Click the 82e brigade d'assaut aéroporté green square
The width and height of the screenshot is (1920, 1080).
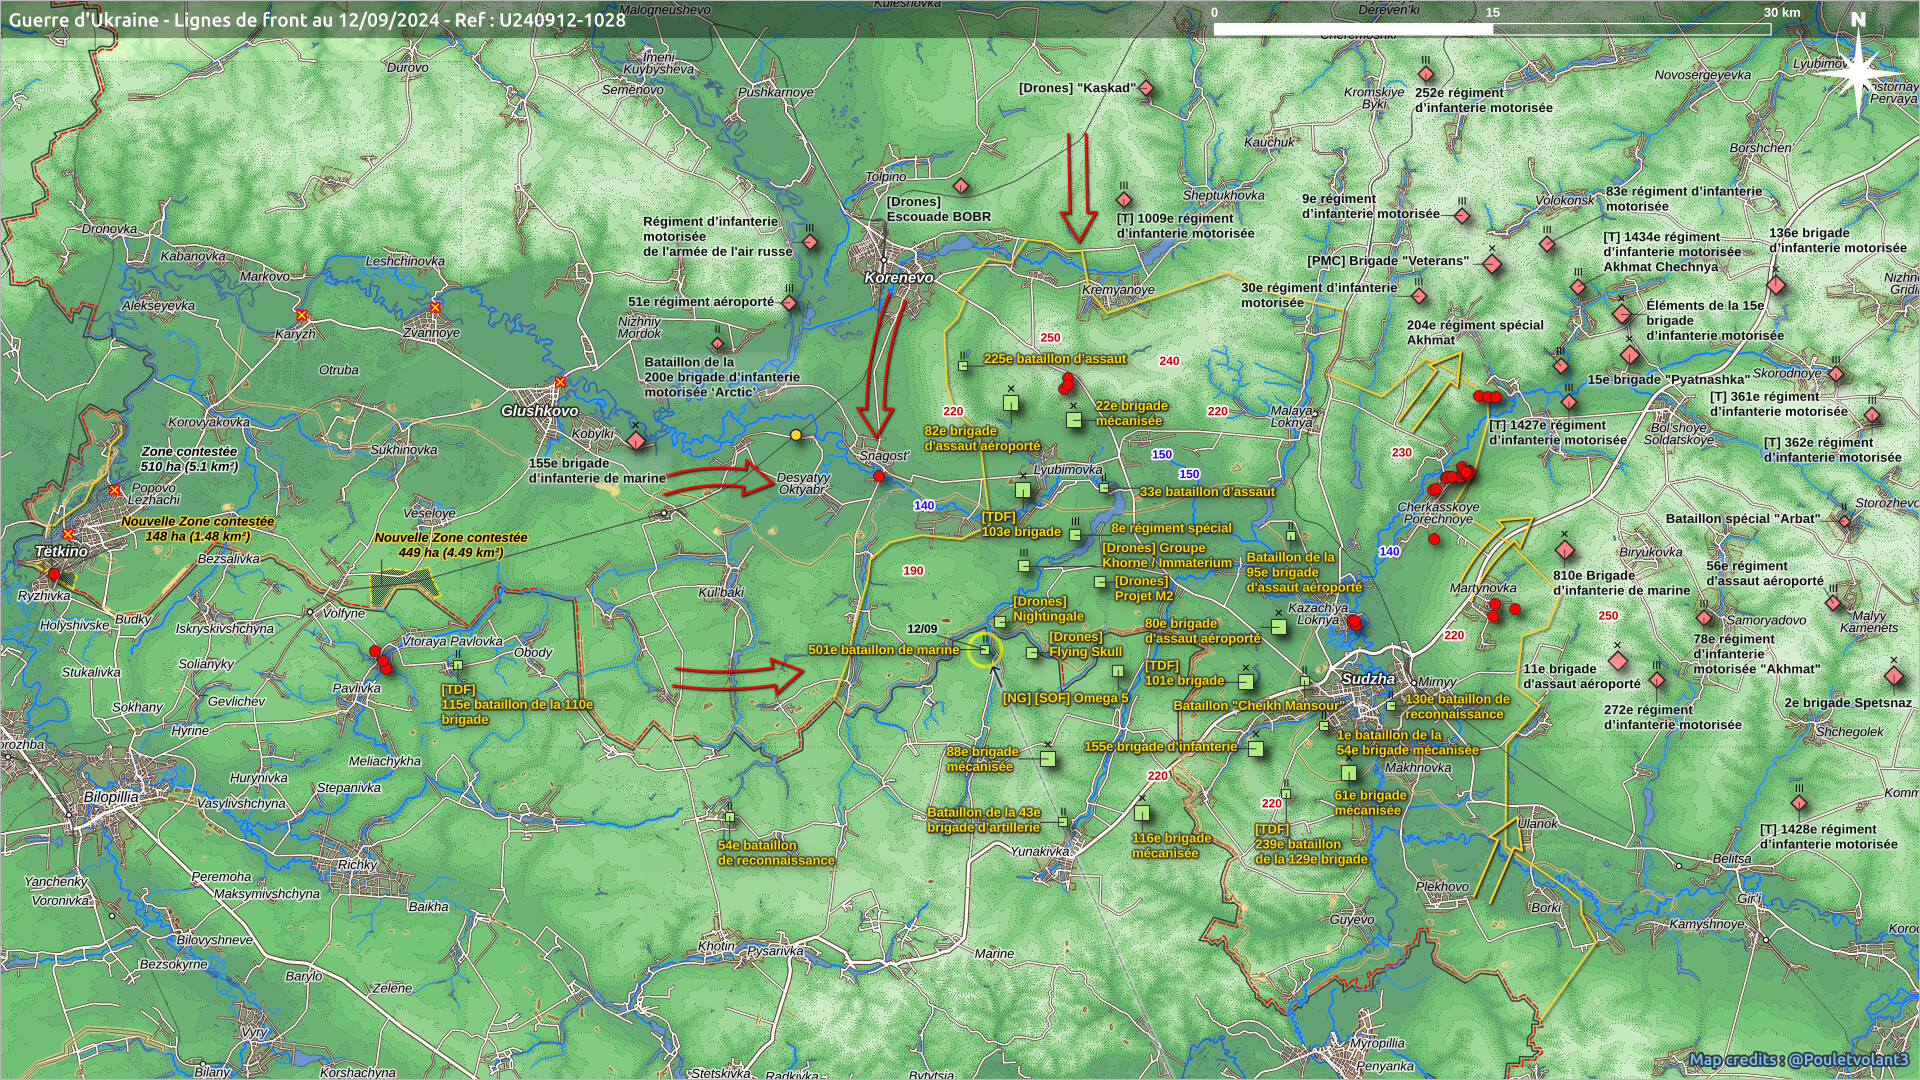pos(1011,403)
